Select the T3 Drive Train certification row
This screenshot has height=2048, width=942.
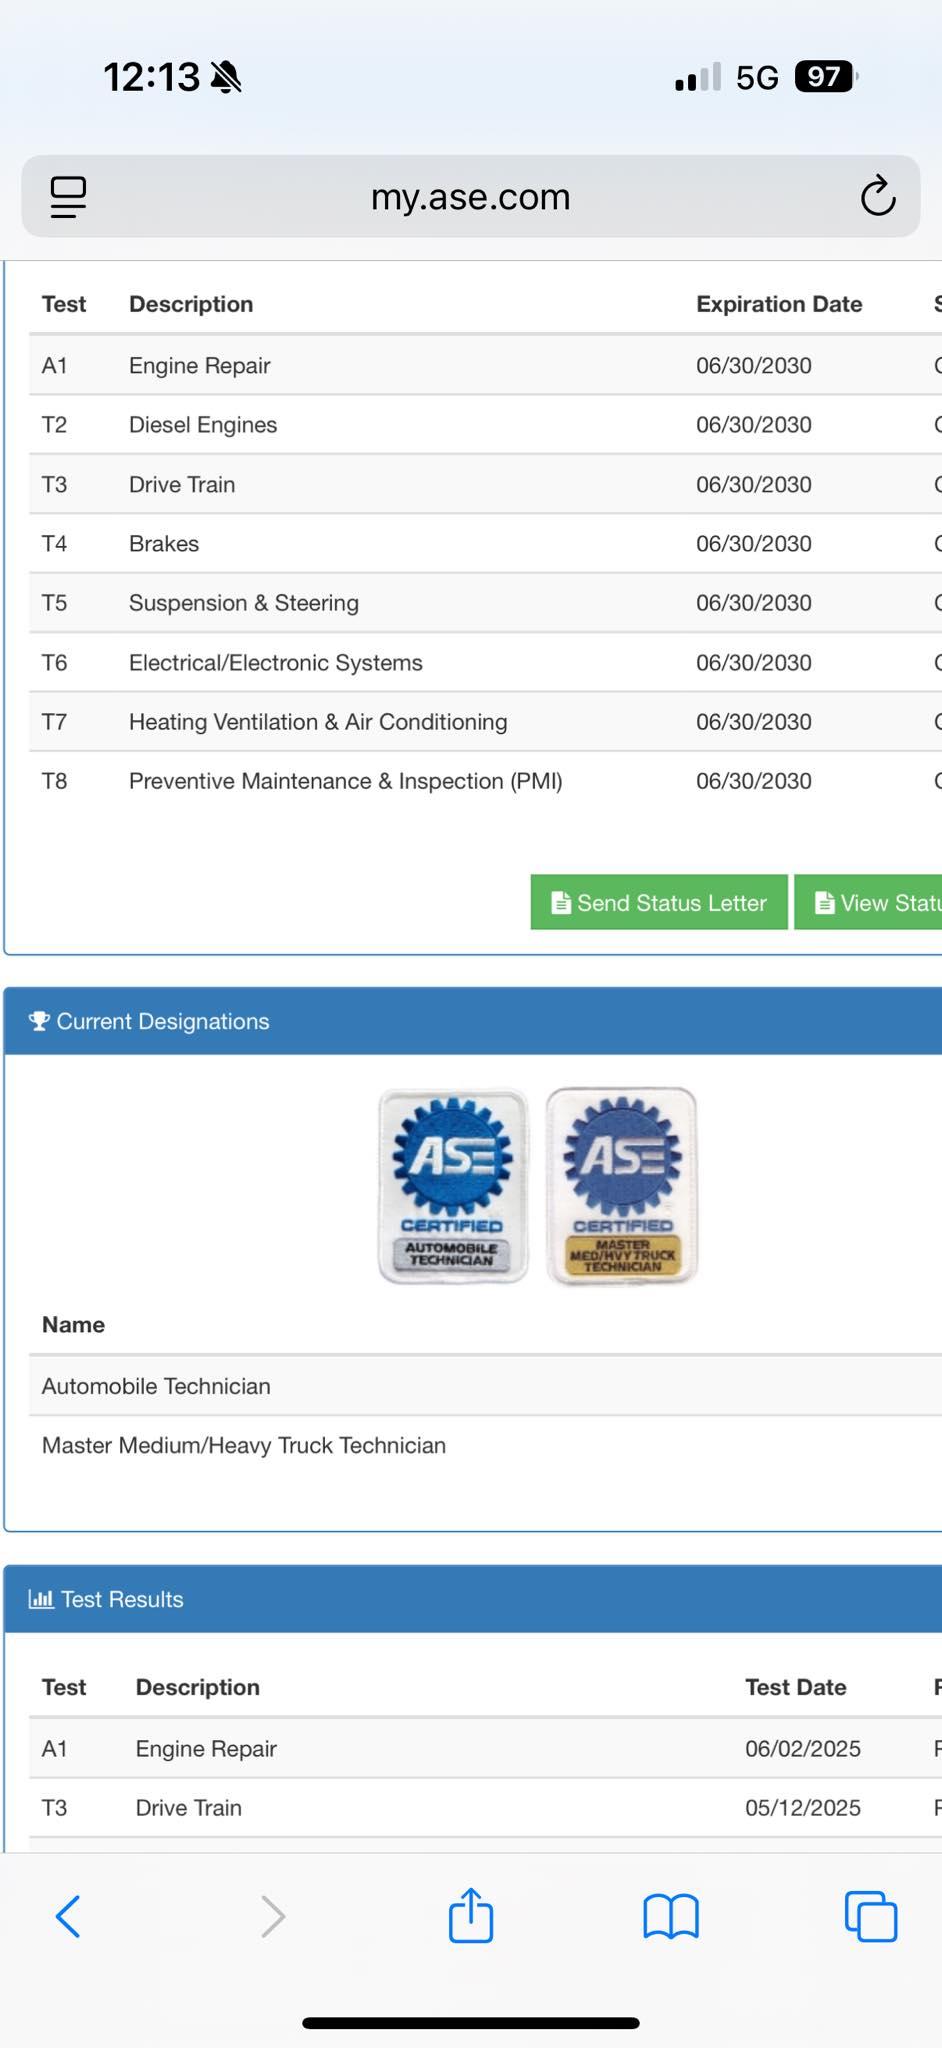point(485,484)
